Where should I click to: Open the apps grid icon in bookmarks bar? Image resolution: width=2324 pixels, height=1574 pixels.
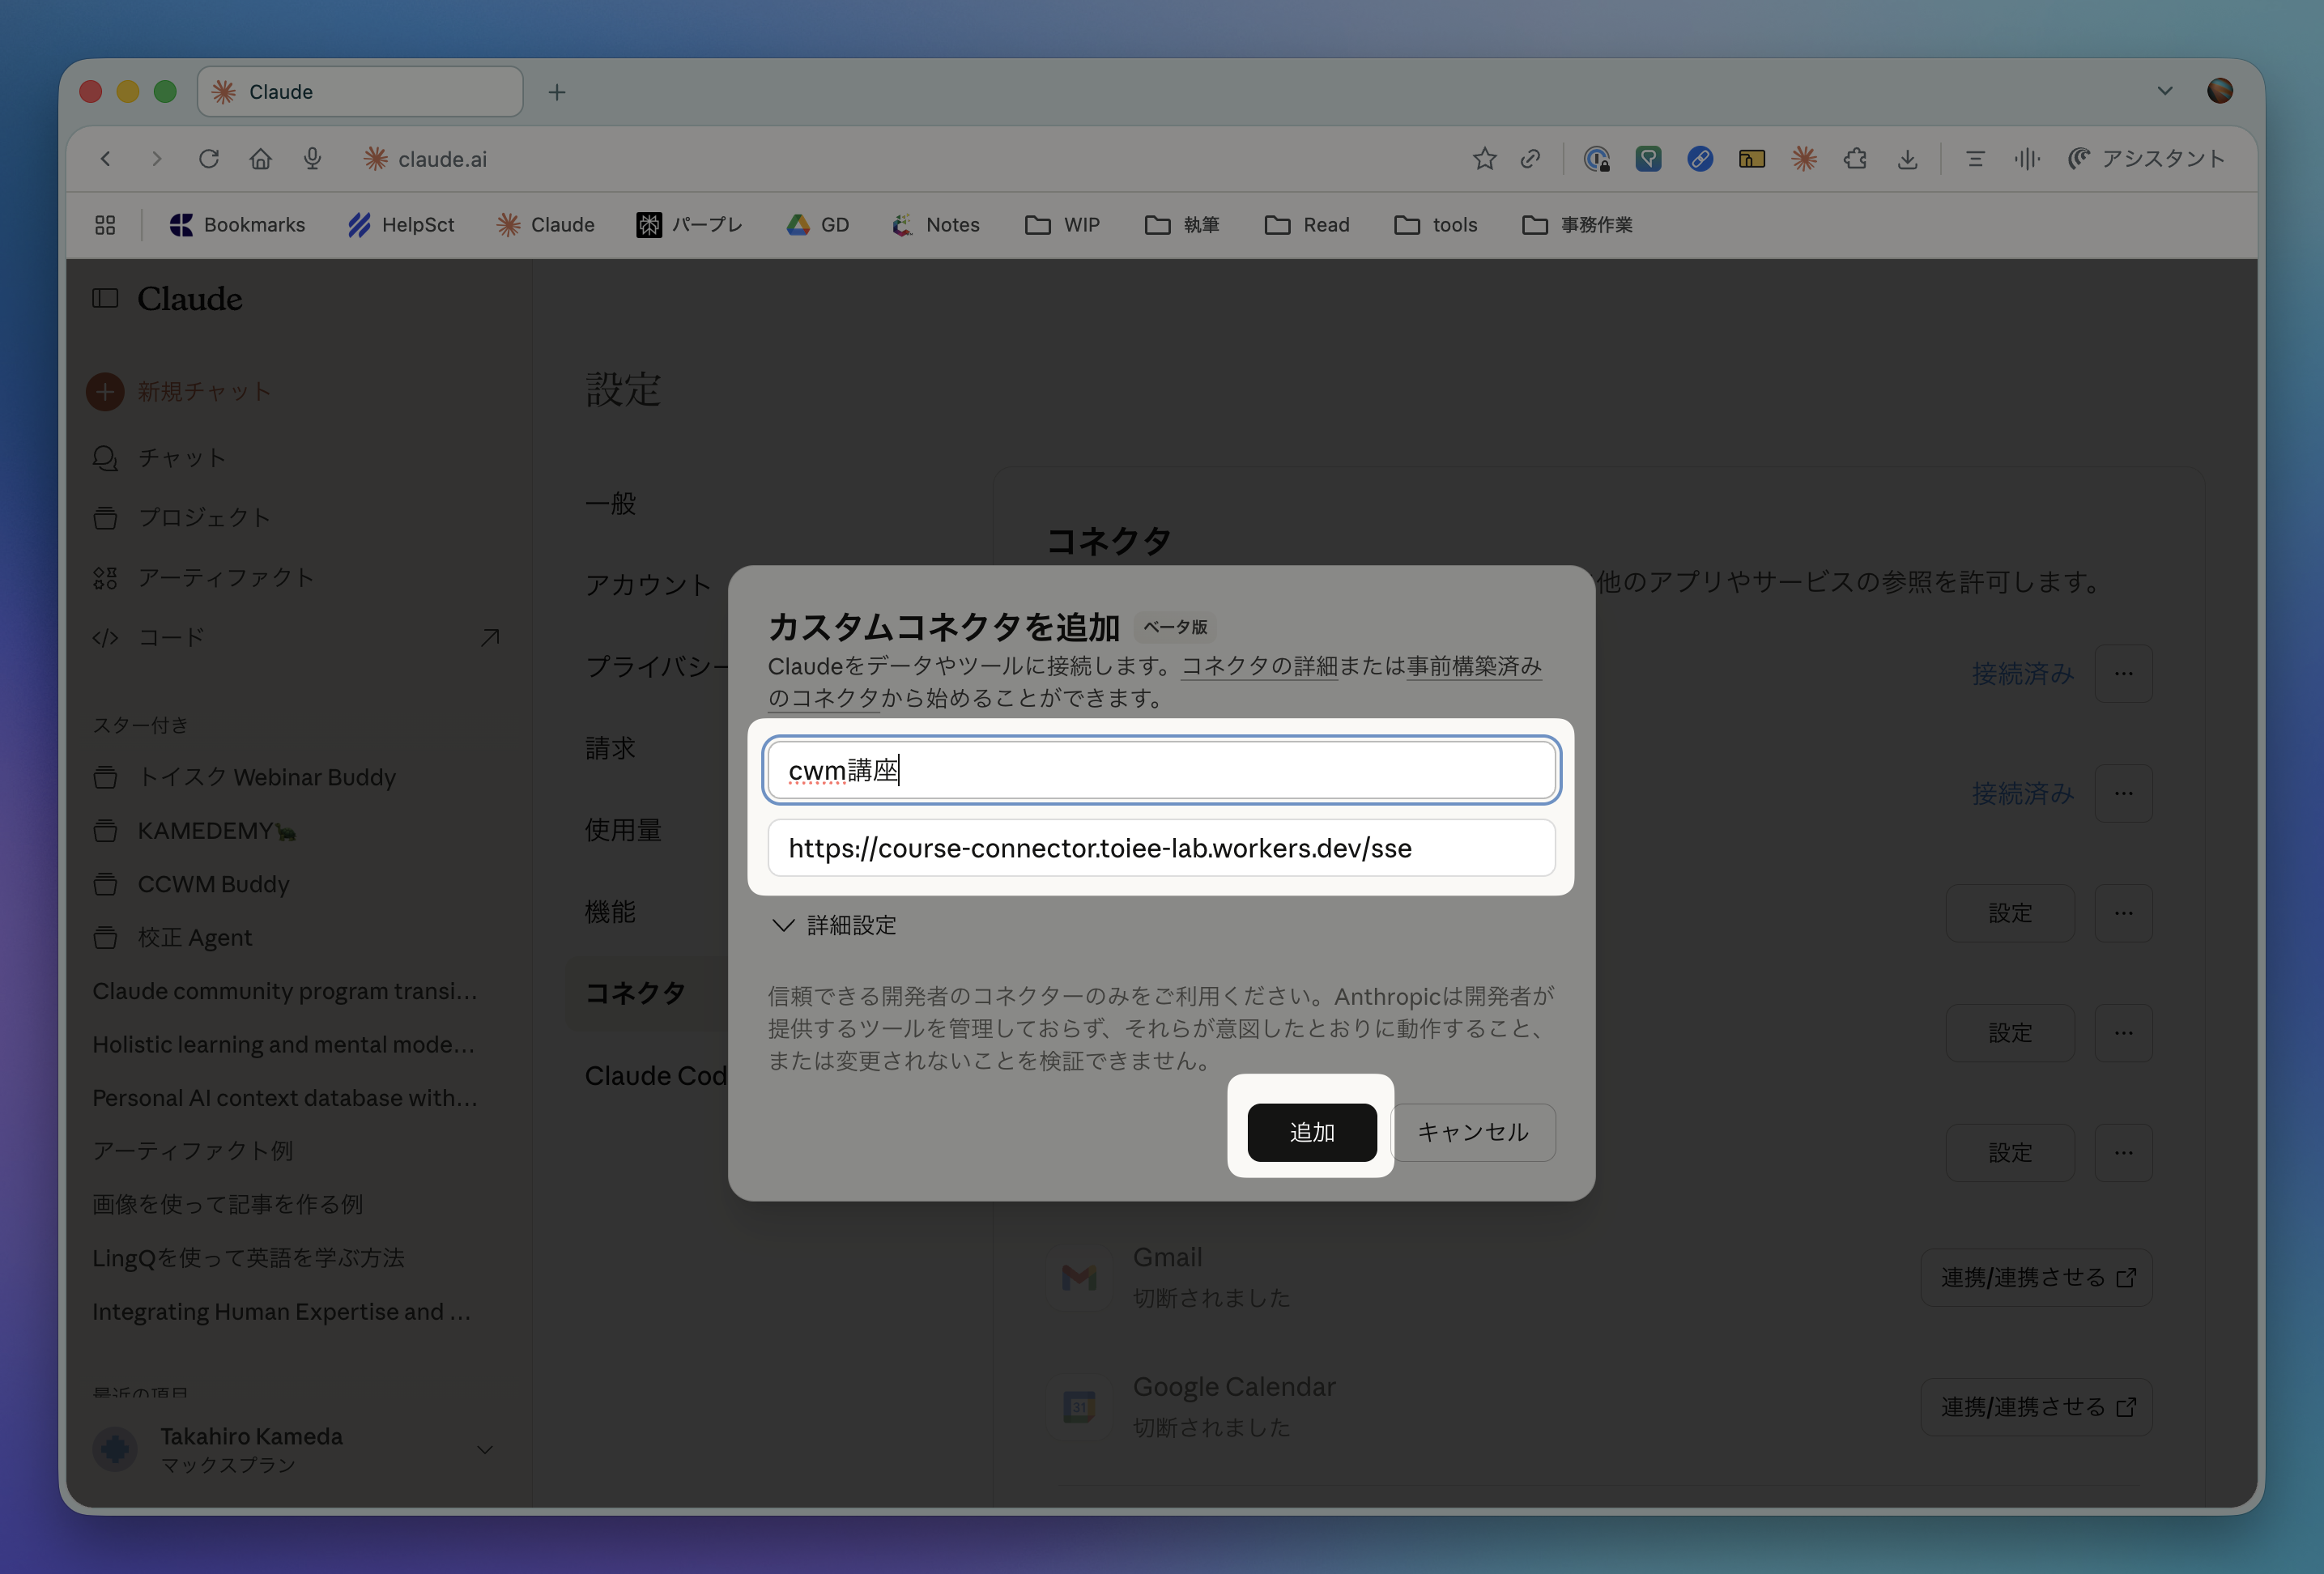[105, 225]
